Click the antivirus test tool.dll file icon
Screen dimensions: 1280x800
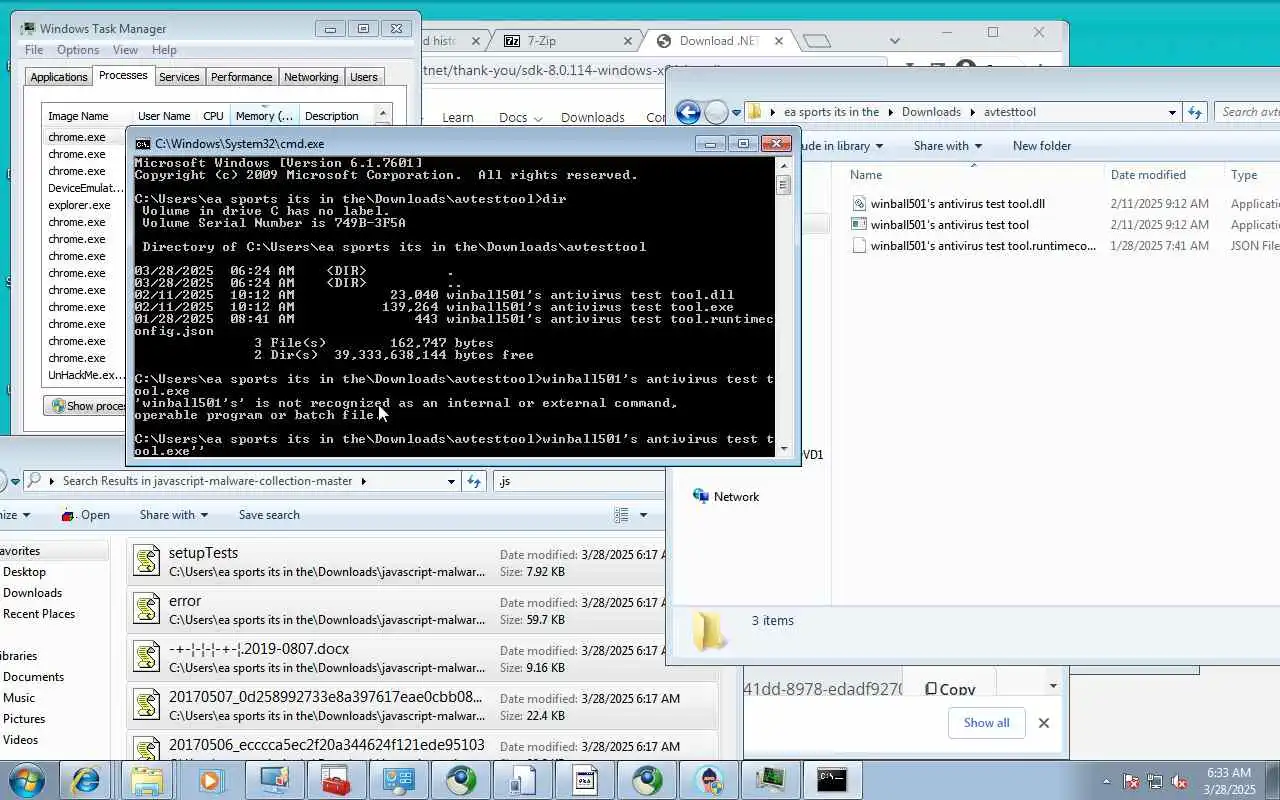click(x=858, y=204)
